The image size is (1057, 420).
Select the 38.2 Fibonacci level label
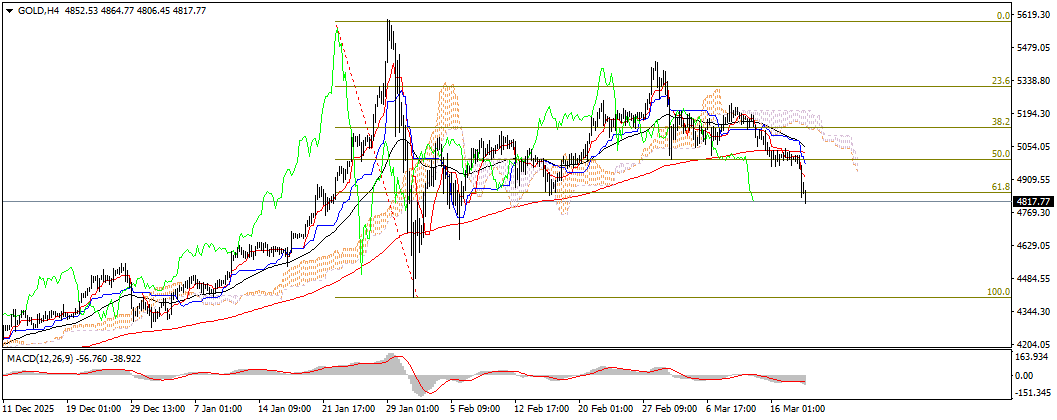point(1002,122)
